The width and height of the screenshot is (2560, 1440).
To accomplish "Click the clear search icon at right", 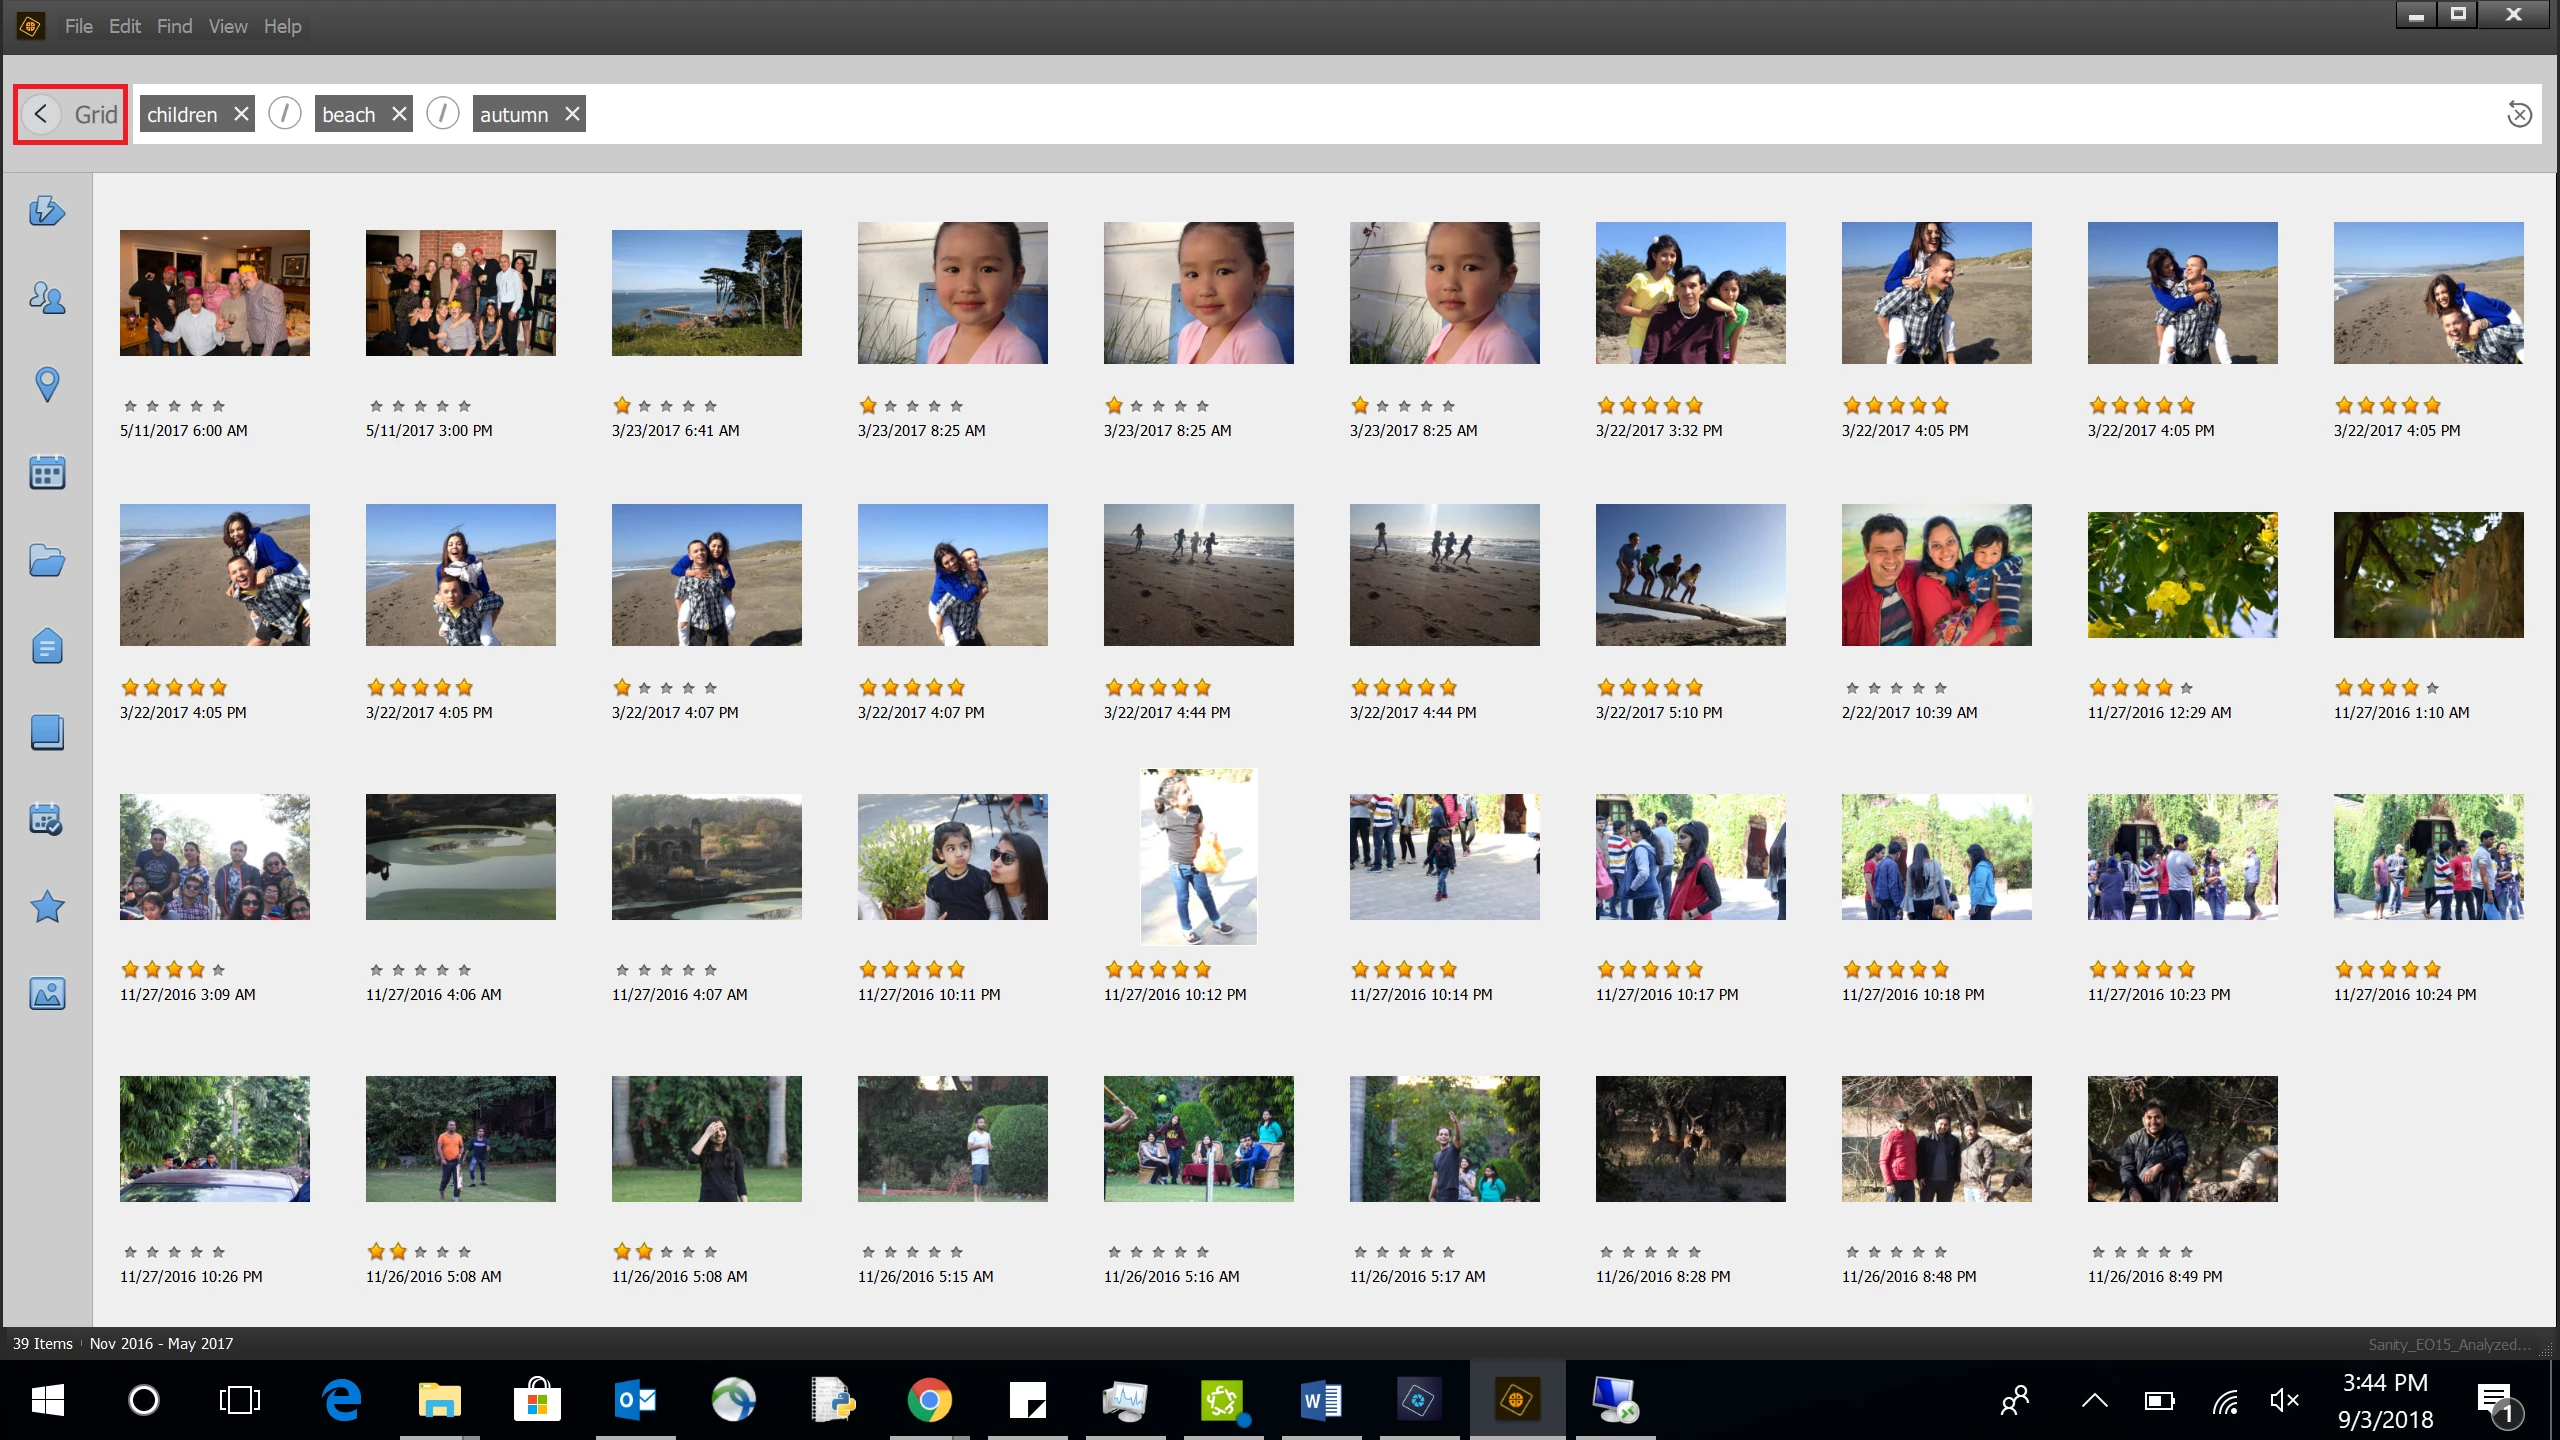I will coord(2519,115).
